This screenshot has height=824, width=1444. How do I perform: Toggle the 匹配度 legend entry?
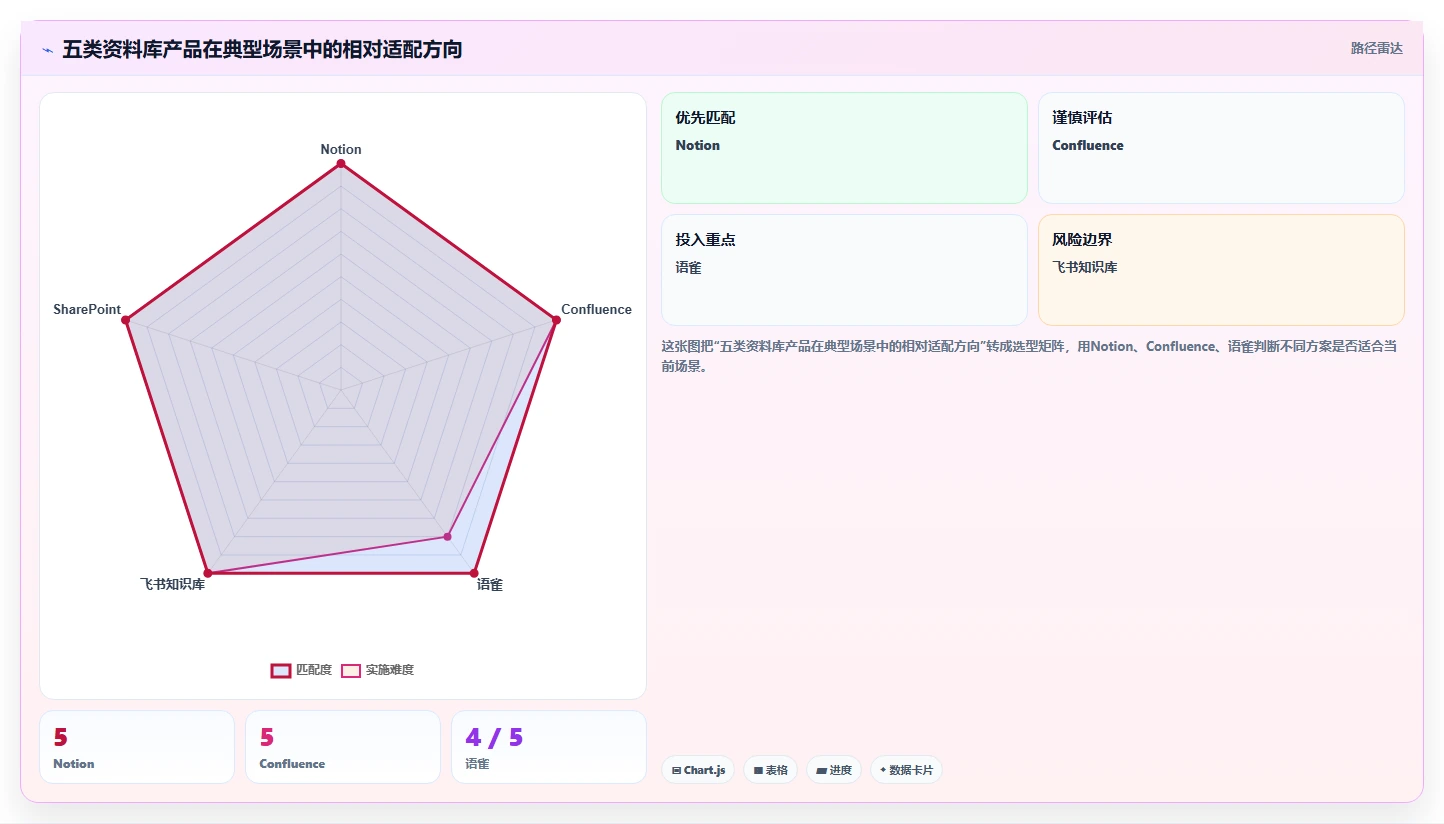click(301, 670)
